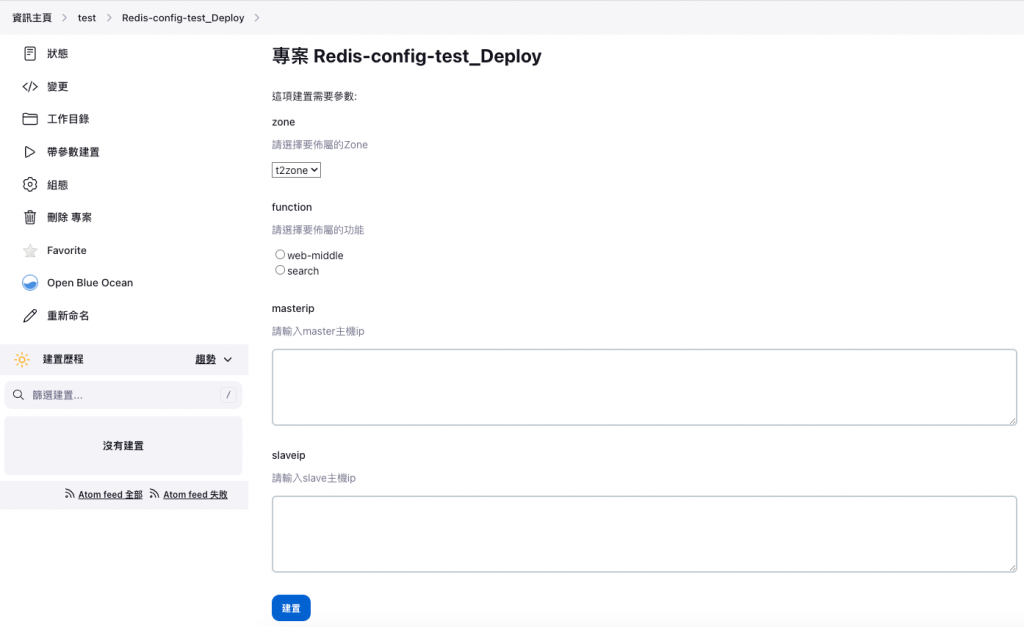1024x627 pixels.
Task: Click the blue 建置 build button
Action: coord(291,608)
